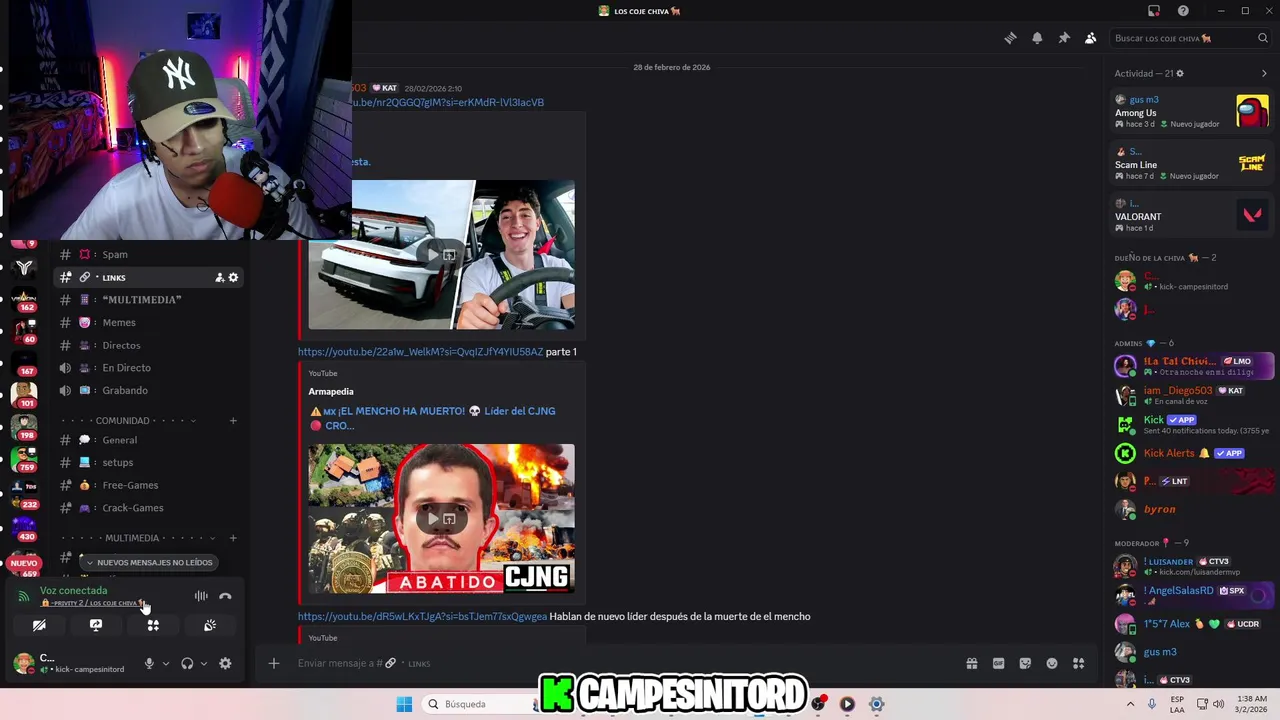Open Kick APP bot member entry

[1192, 424]
